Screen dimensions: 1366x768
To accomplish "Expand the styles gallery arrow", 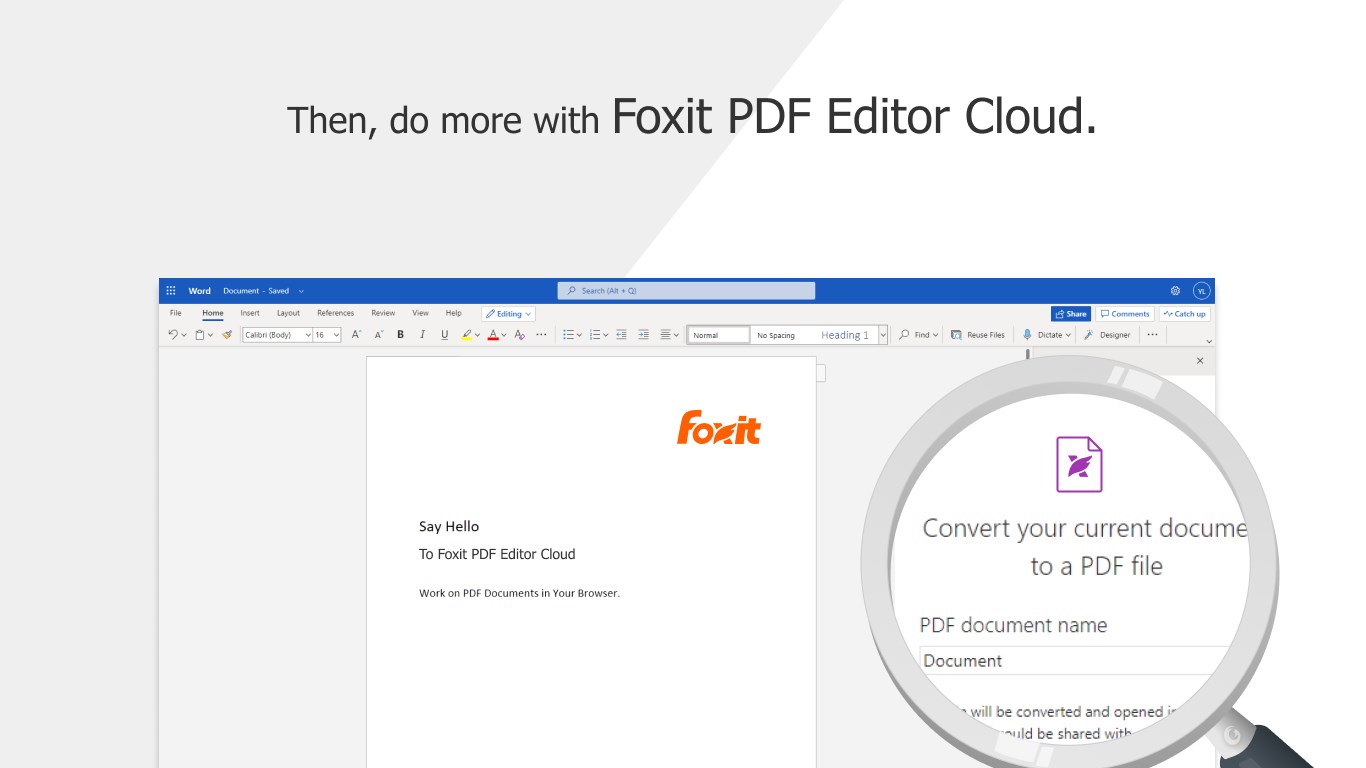I will (x=883, y=335).
